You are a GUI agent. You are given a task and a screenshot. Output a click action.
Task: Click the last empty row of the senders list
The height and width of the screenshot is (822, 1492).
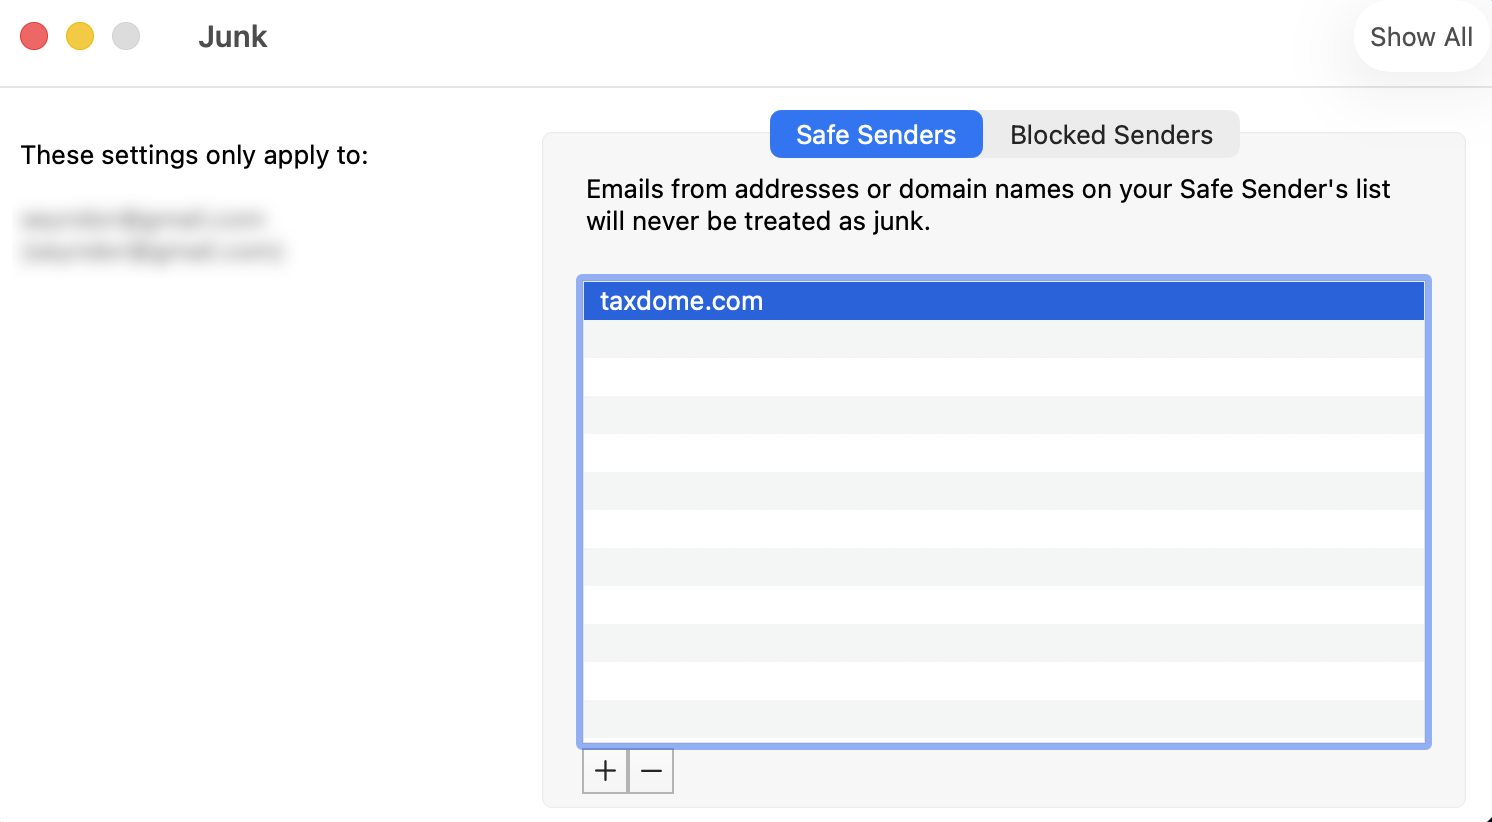coord(1003,719)
